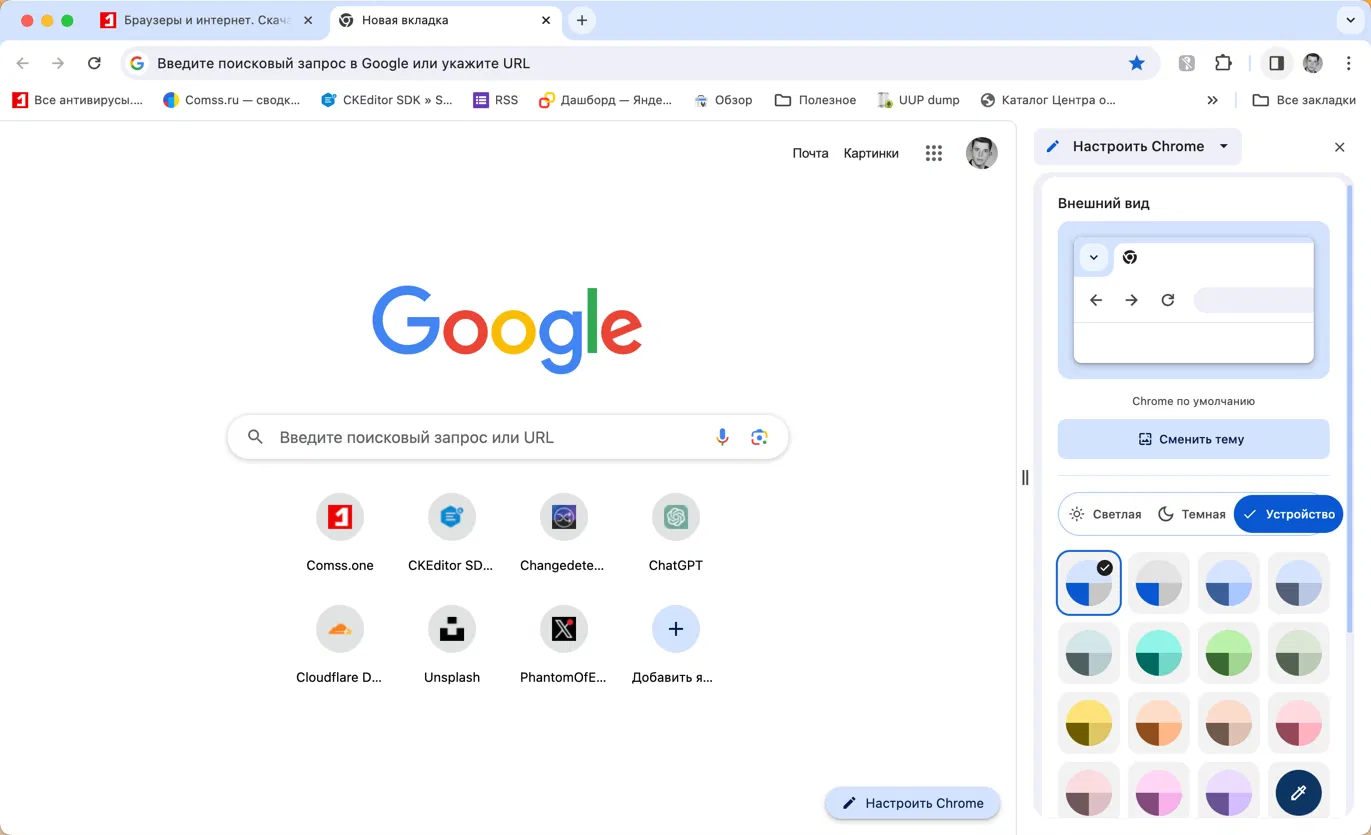This screenshot has height=835, width=1371.
Task: Open the tab search chevron at top right
Action: 1352,20
